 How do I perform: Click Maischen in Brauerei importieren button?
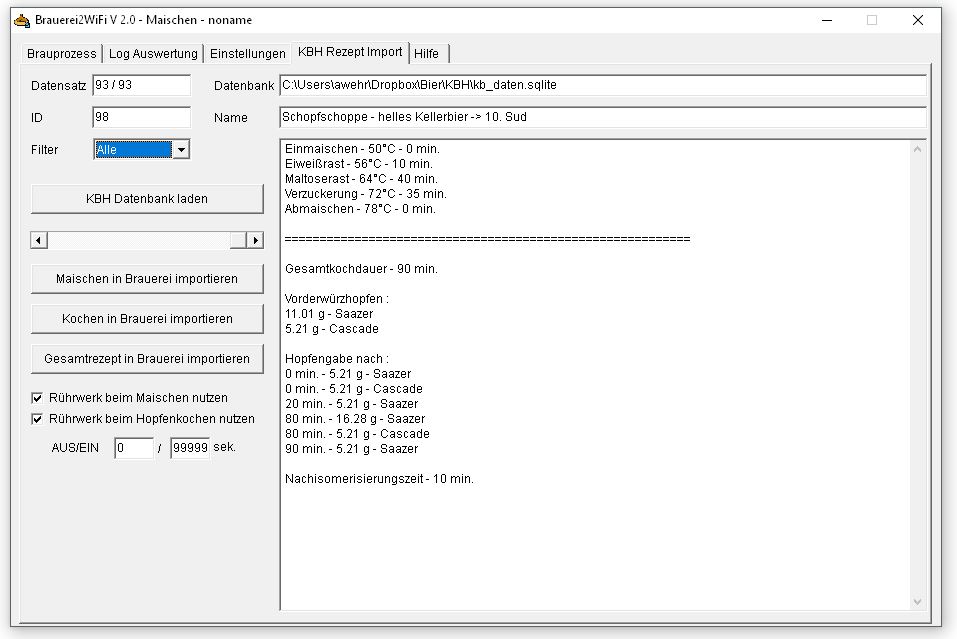(147, 279)
